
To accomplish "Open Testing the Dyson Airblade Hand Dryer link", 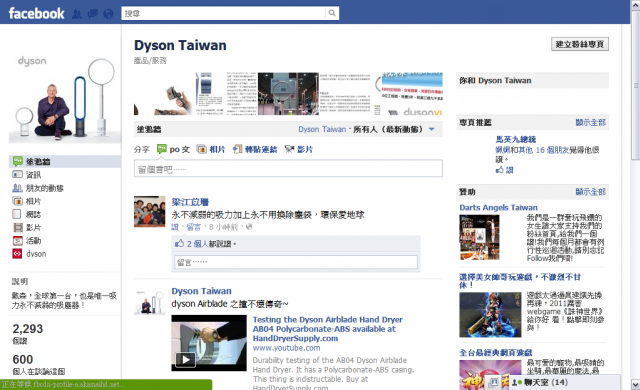I will pos(328,329).
